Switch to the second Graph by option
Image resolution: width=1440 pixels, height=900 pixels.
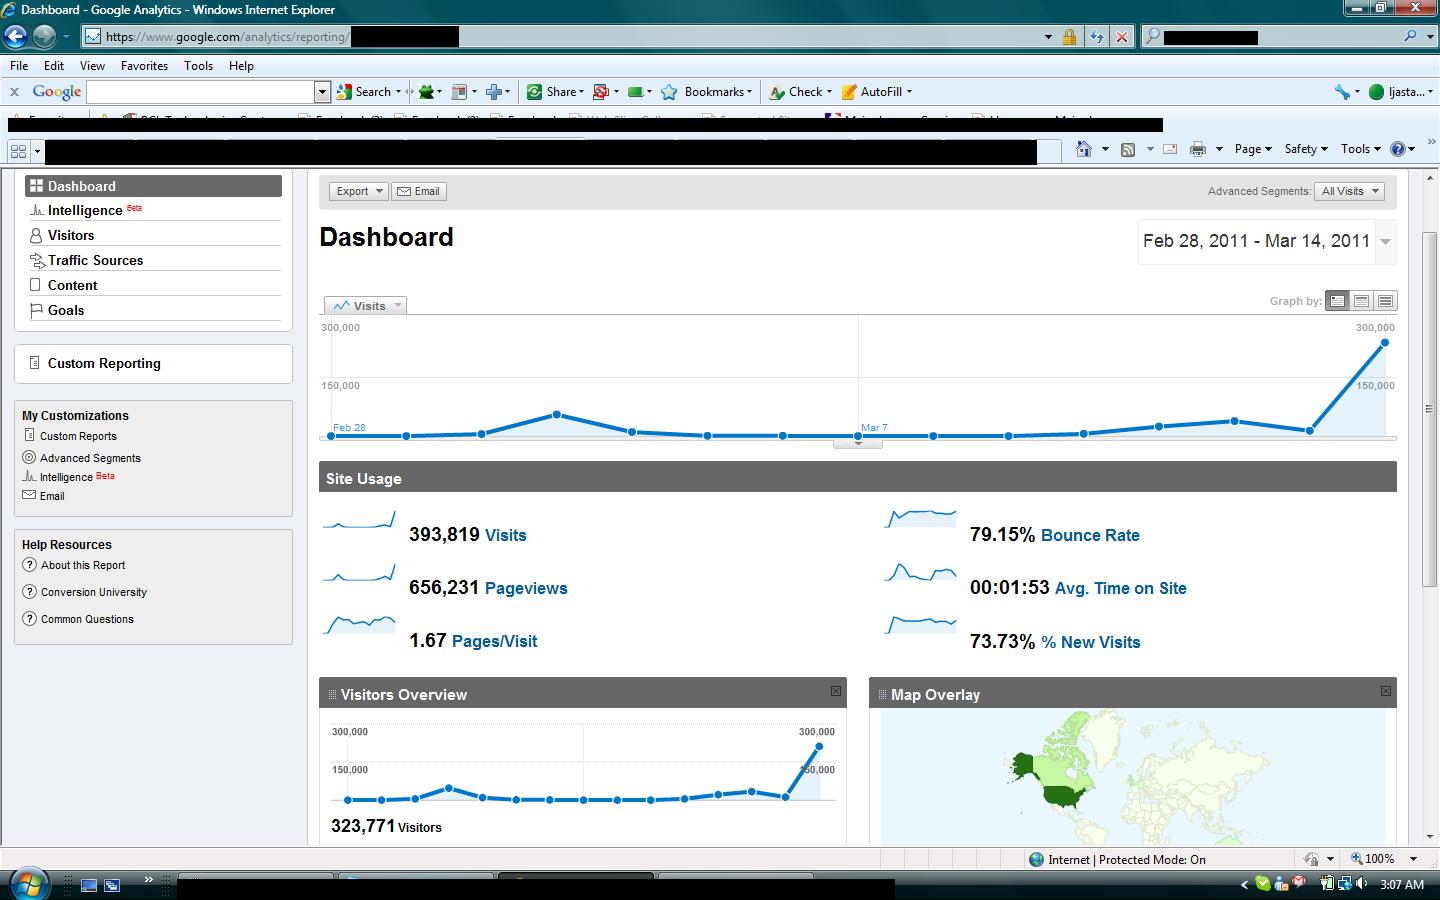coord(1361,301)
